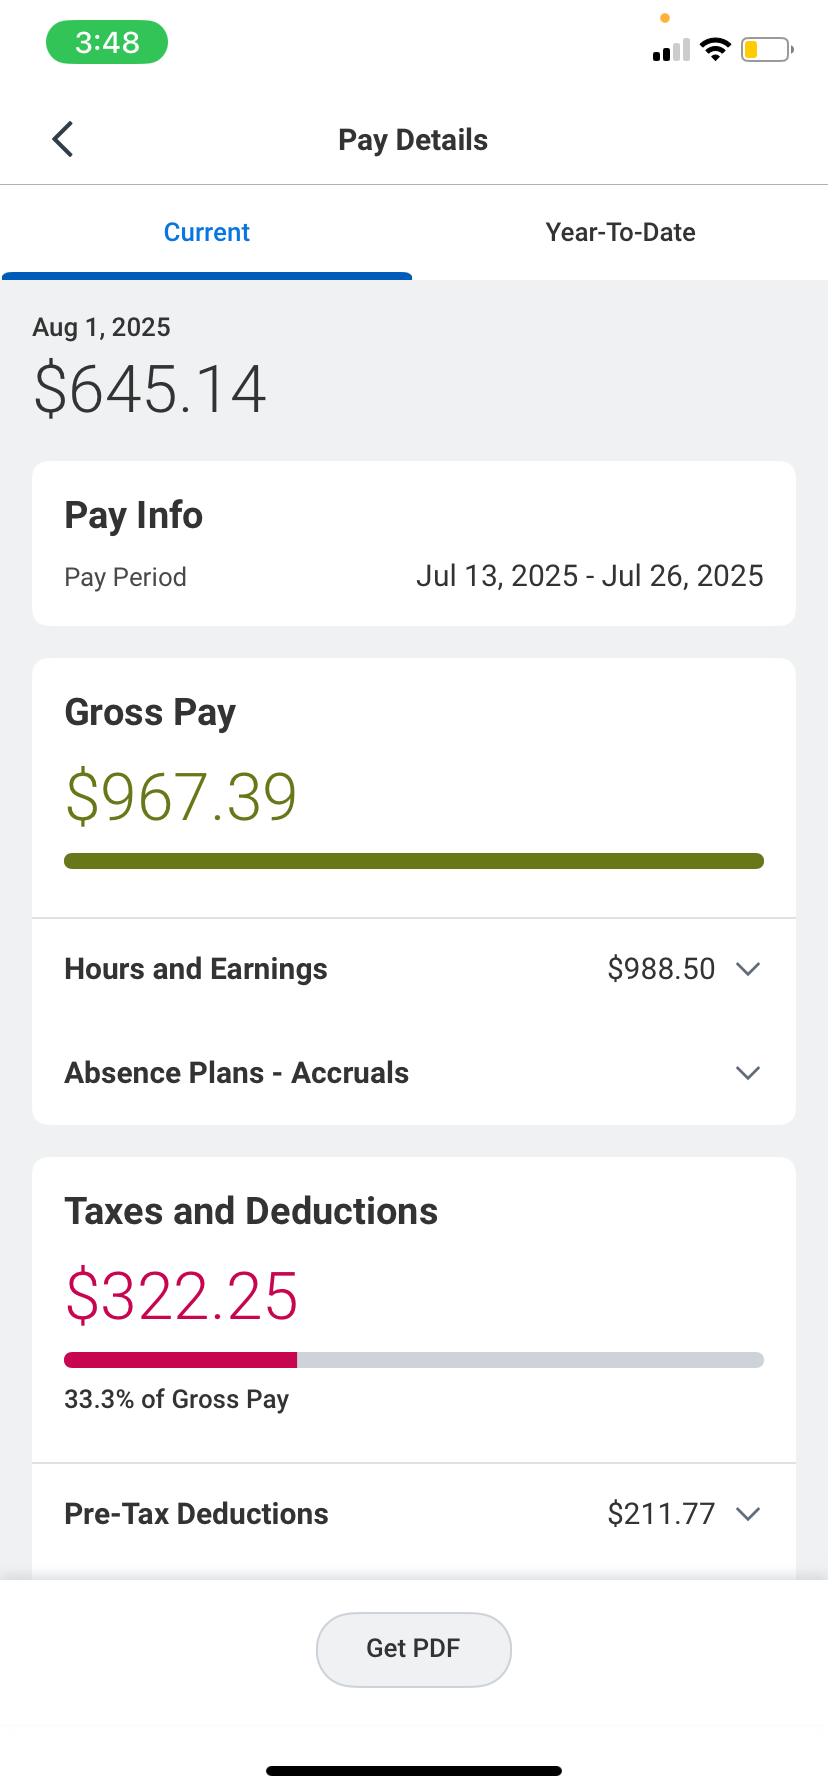Click the green Gross Pay progress bar

[414, 861]
